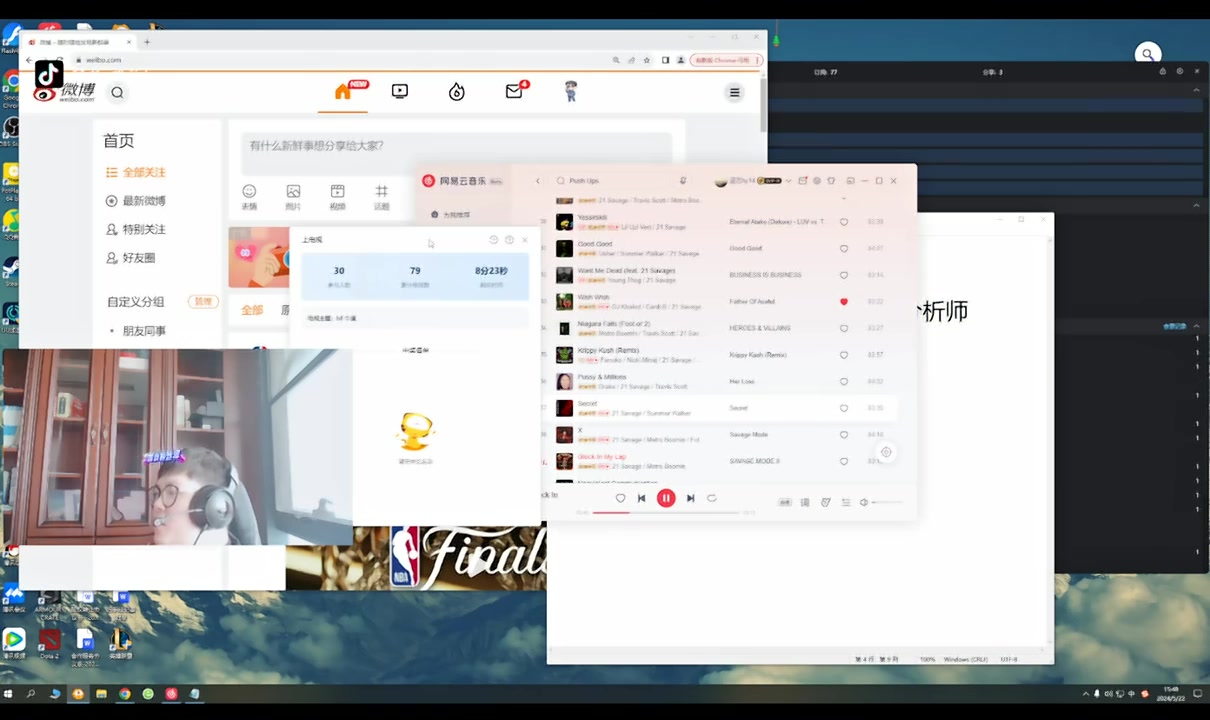Locate the current playing song target icon
Viewport: 1210px width, 720px height.
(x=886, y=452)
